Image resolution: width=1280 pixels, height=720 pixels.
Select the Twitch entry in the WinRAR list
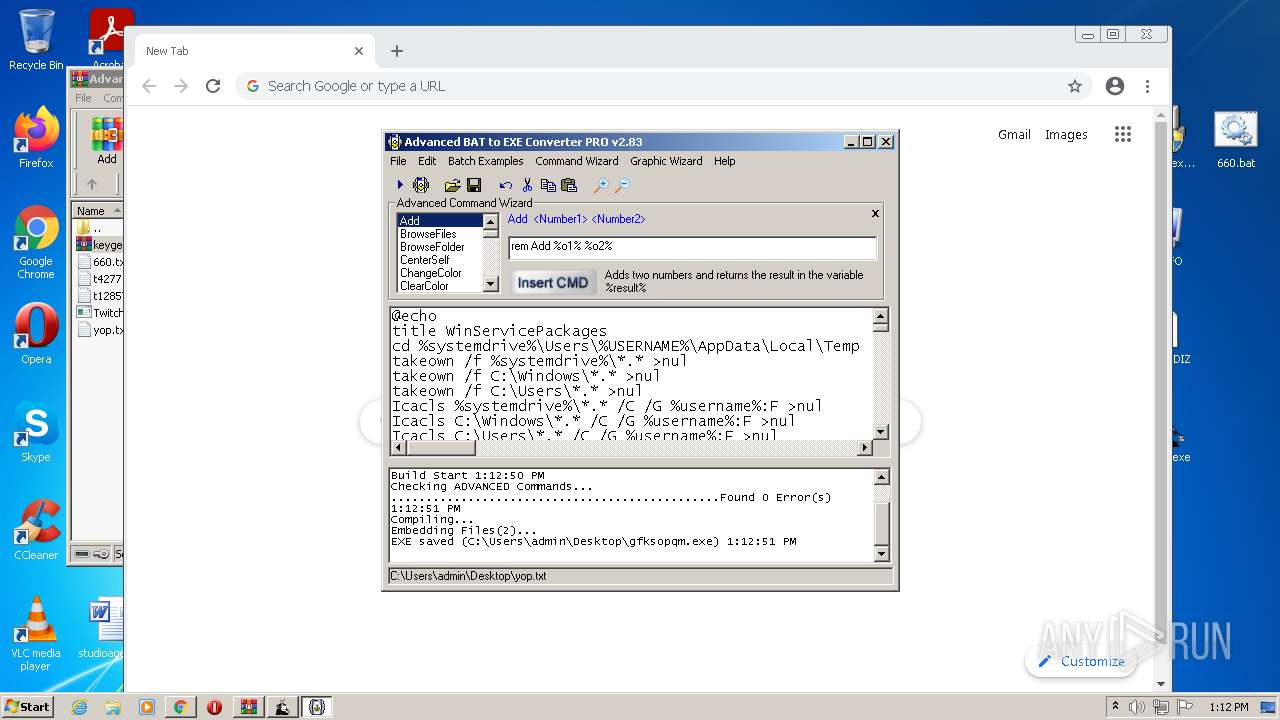[x=100, y=313]
